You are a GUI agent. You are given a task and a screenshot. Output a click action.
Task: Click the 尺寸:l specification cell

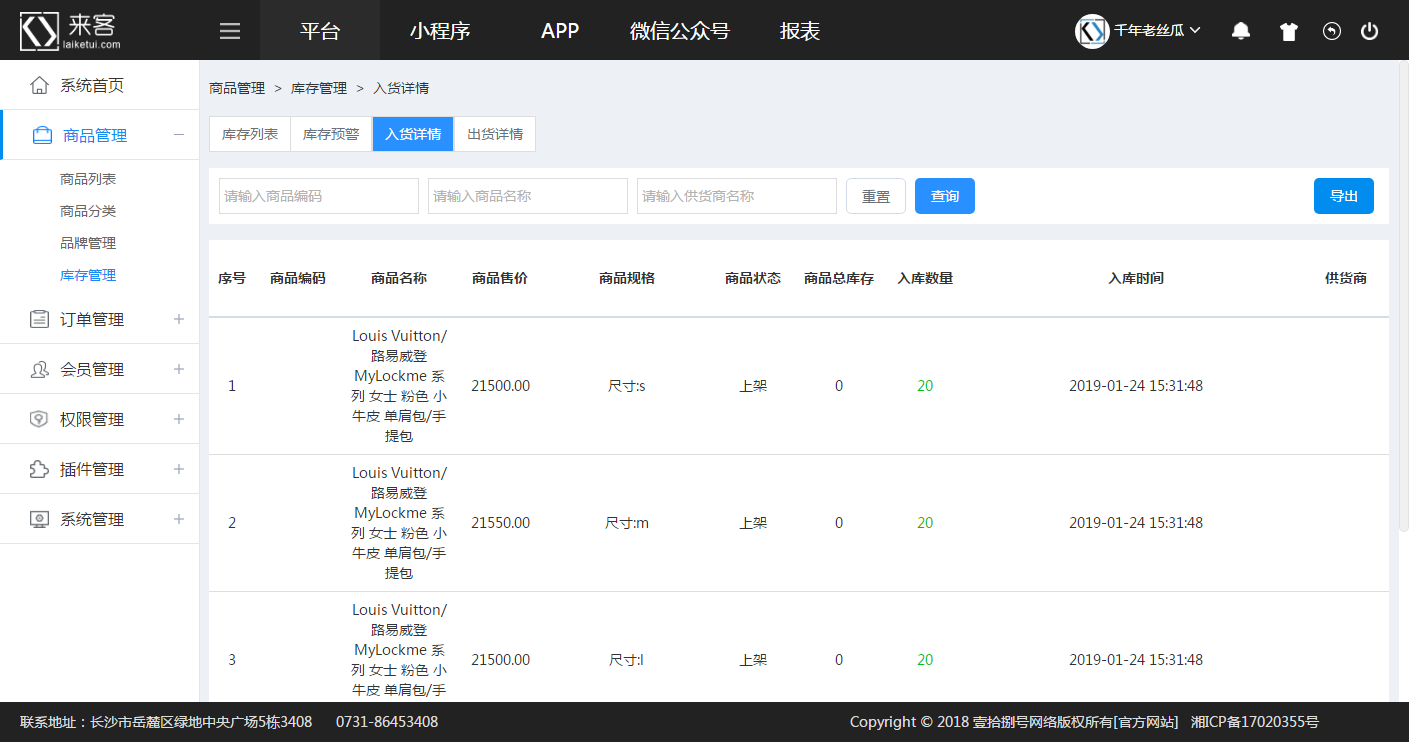click(x=627, y=660)
